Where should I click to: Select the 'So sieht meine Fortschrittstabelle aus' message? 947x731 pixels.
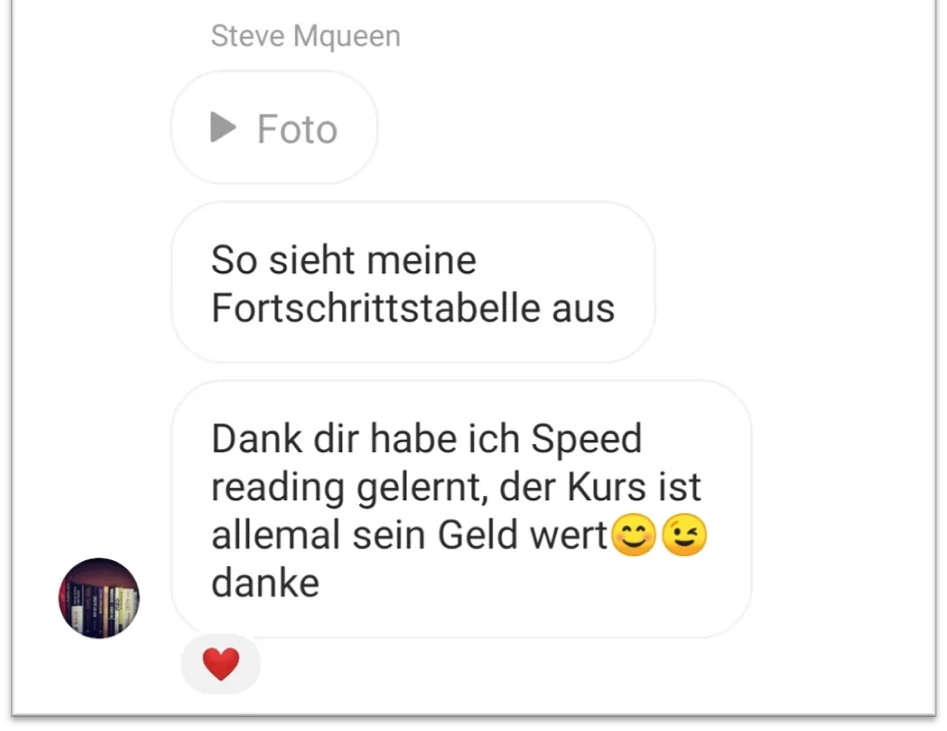click(x=414, y=283)
